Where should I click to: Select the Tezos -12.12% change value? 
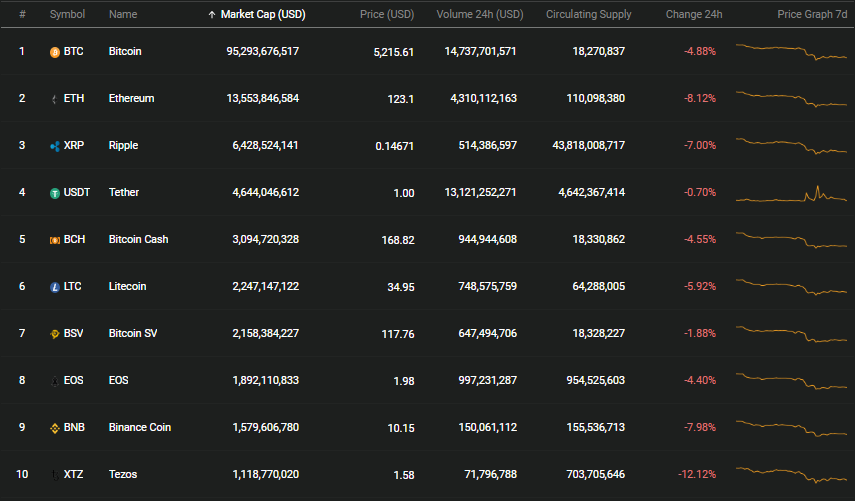[x=697, y=474]
